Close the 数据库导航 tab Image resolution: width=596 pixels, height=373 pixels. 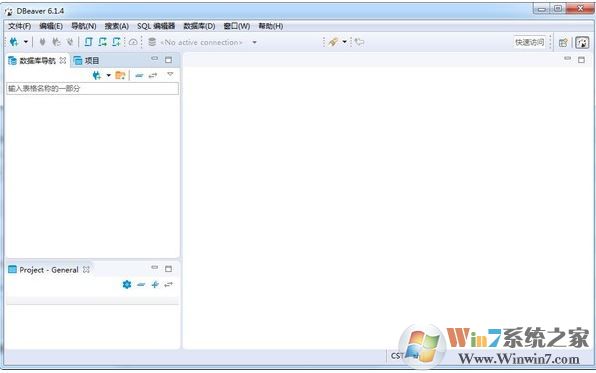[63, 60]
